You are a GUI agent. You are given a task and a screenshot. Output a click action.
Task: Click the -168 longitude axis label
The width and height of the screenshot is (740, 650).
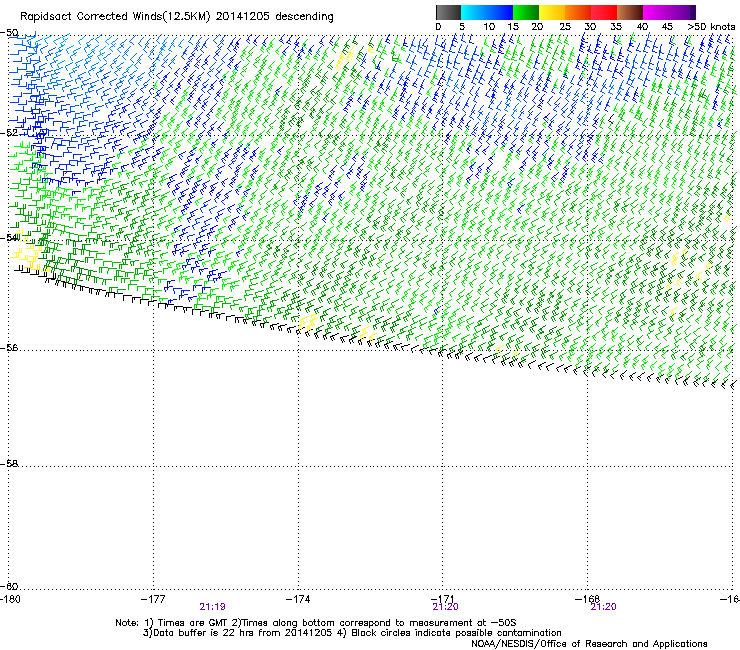coord(587,599)
